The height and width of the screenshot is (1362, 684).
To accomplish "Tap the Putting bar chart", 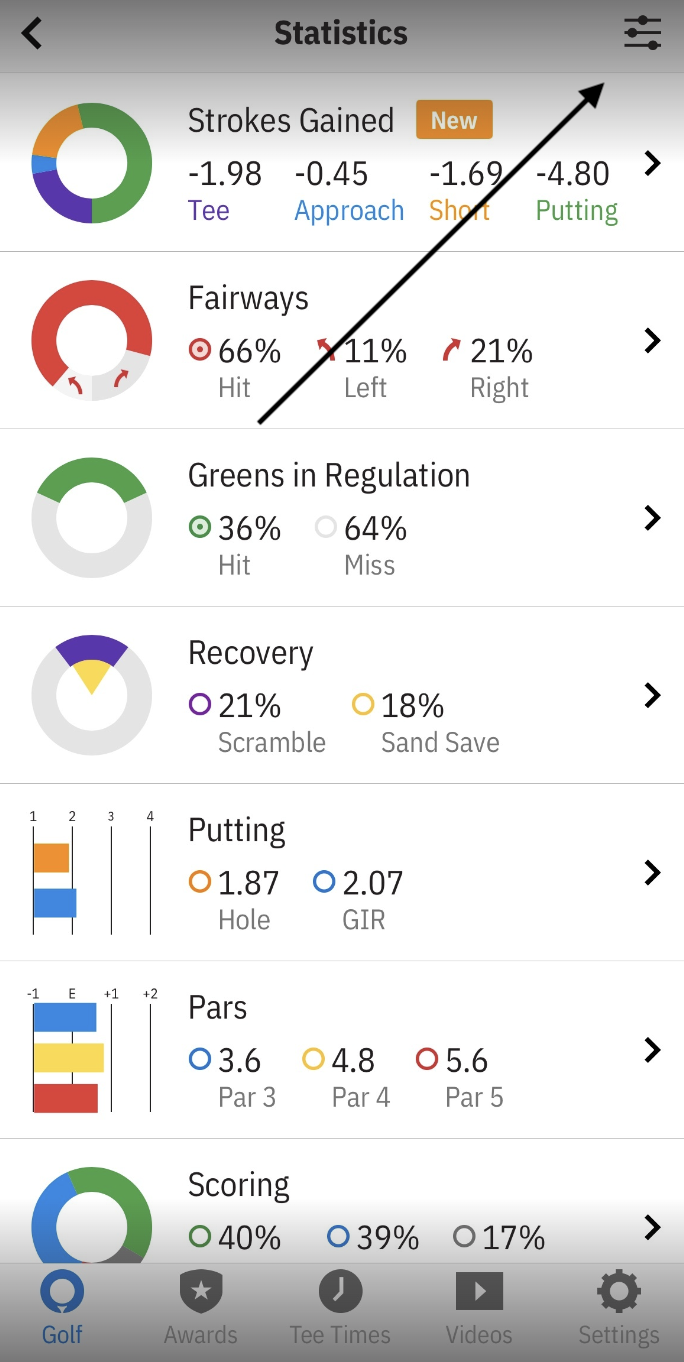I will click(x=92, y=873).
